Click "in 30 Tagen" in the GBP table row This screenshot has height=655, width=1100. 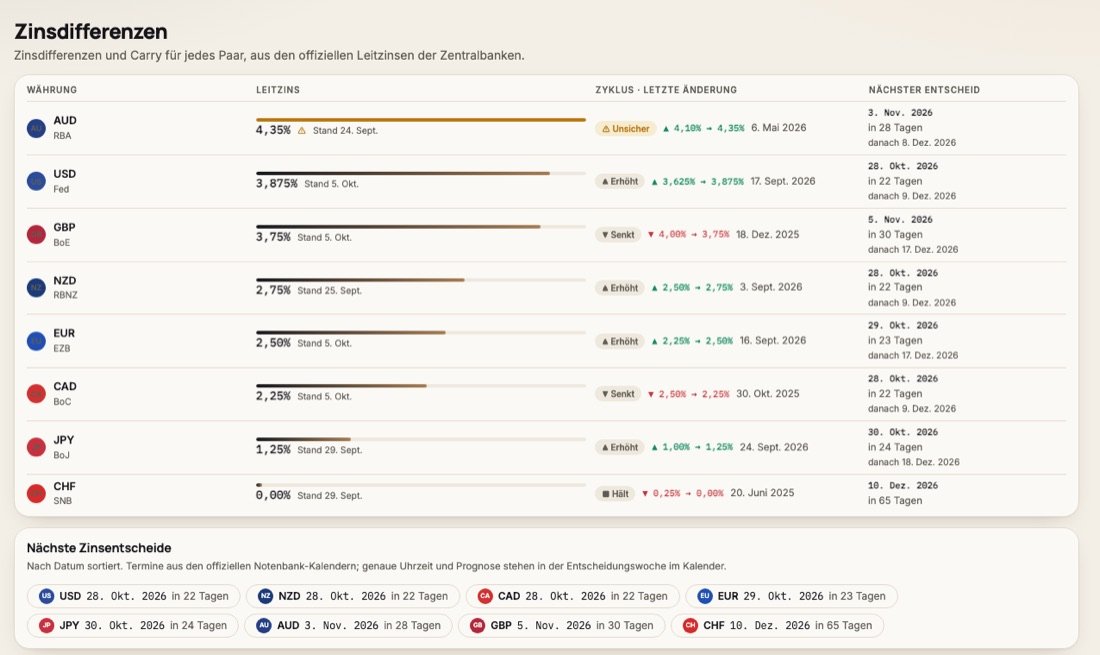[895, 234]
